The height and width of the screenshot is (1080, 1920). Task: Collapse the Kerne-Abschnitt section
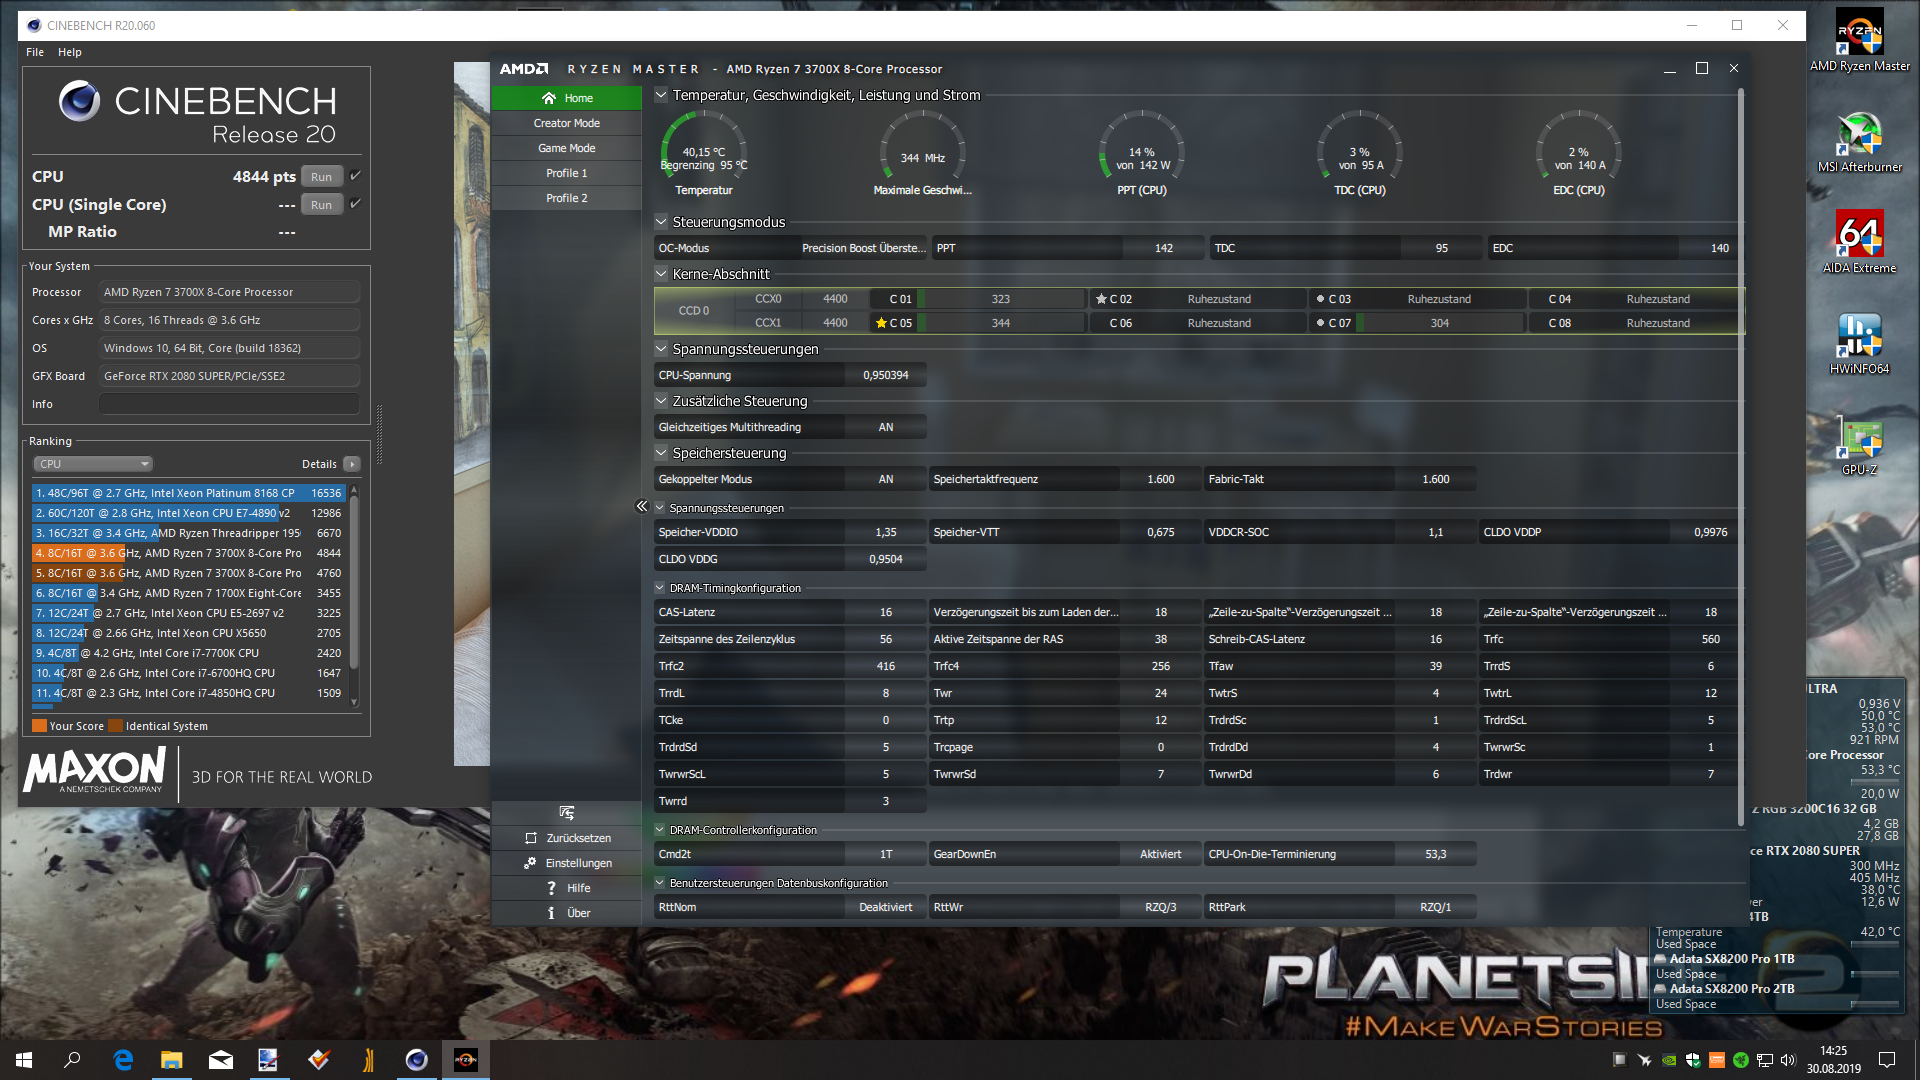coord(661,274)
